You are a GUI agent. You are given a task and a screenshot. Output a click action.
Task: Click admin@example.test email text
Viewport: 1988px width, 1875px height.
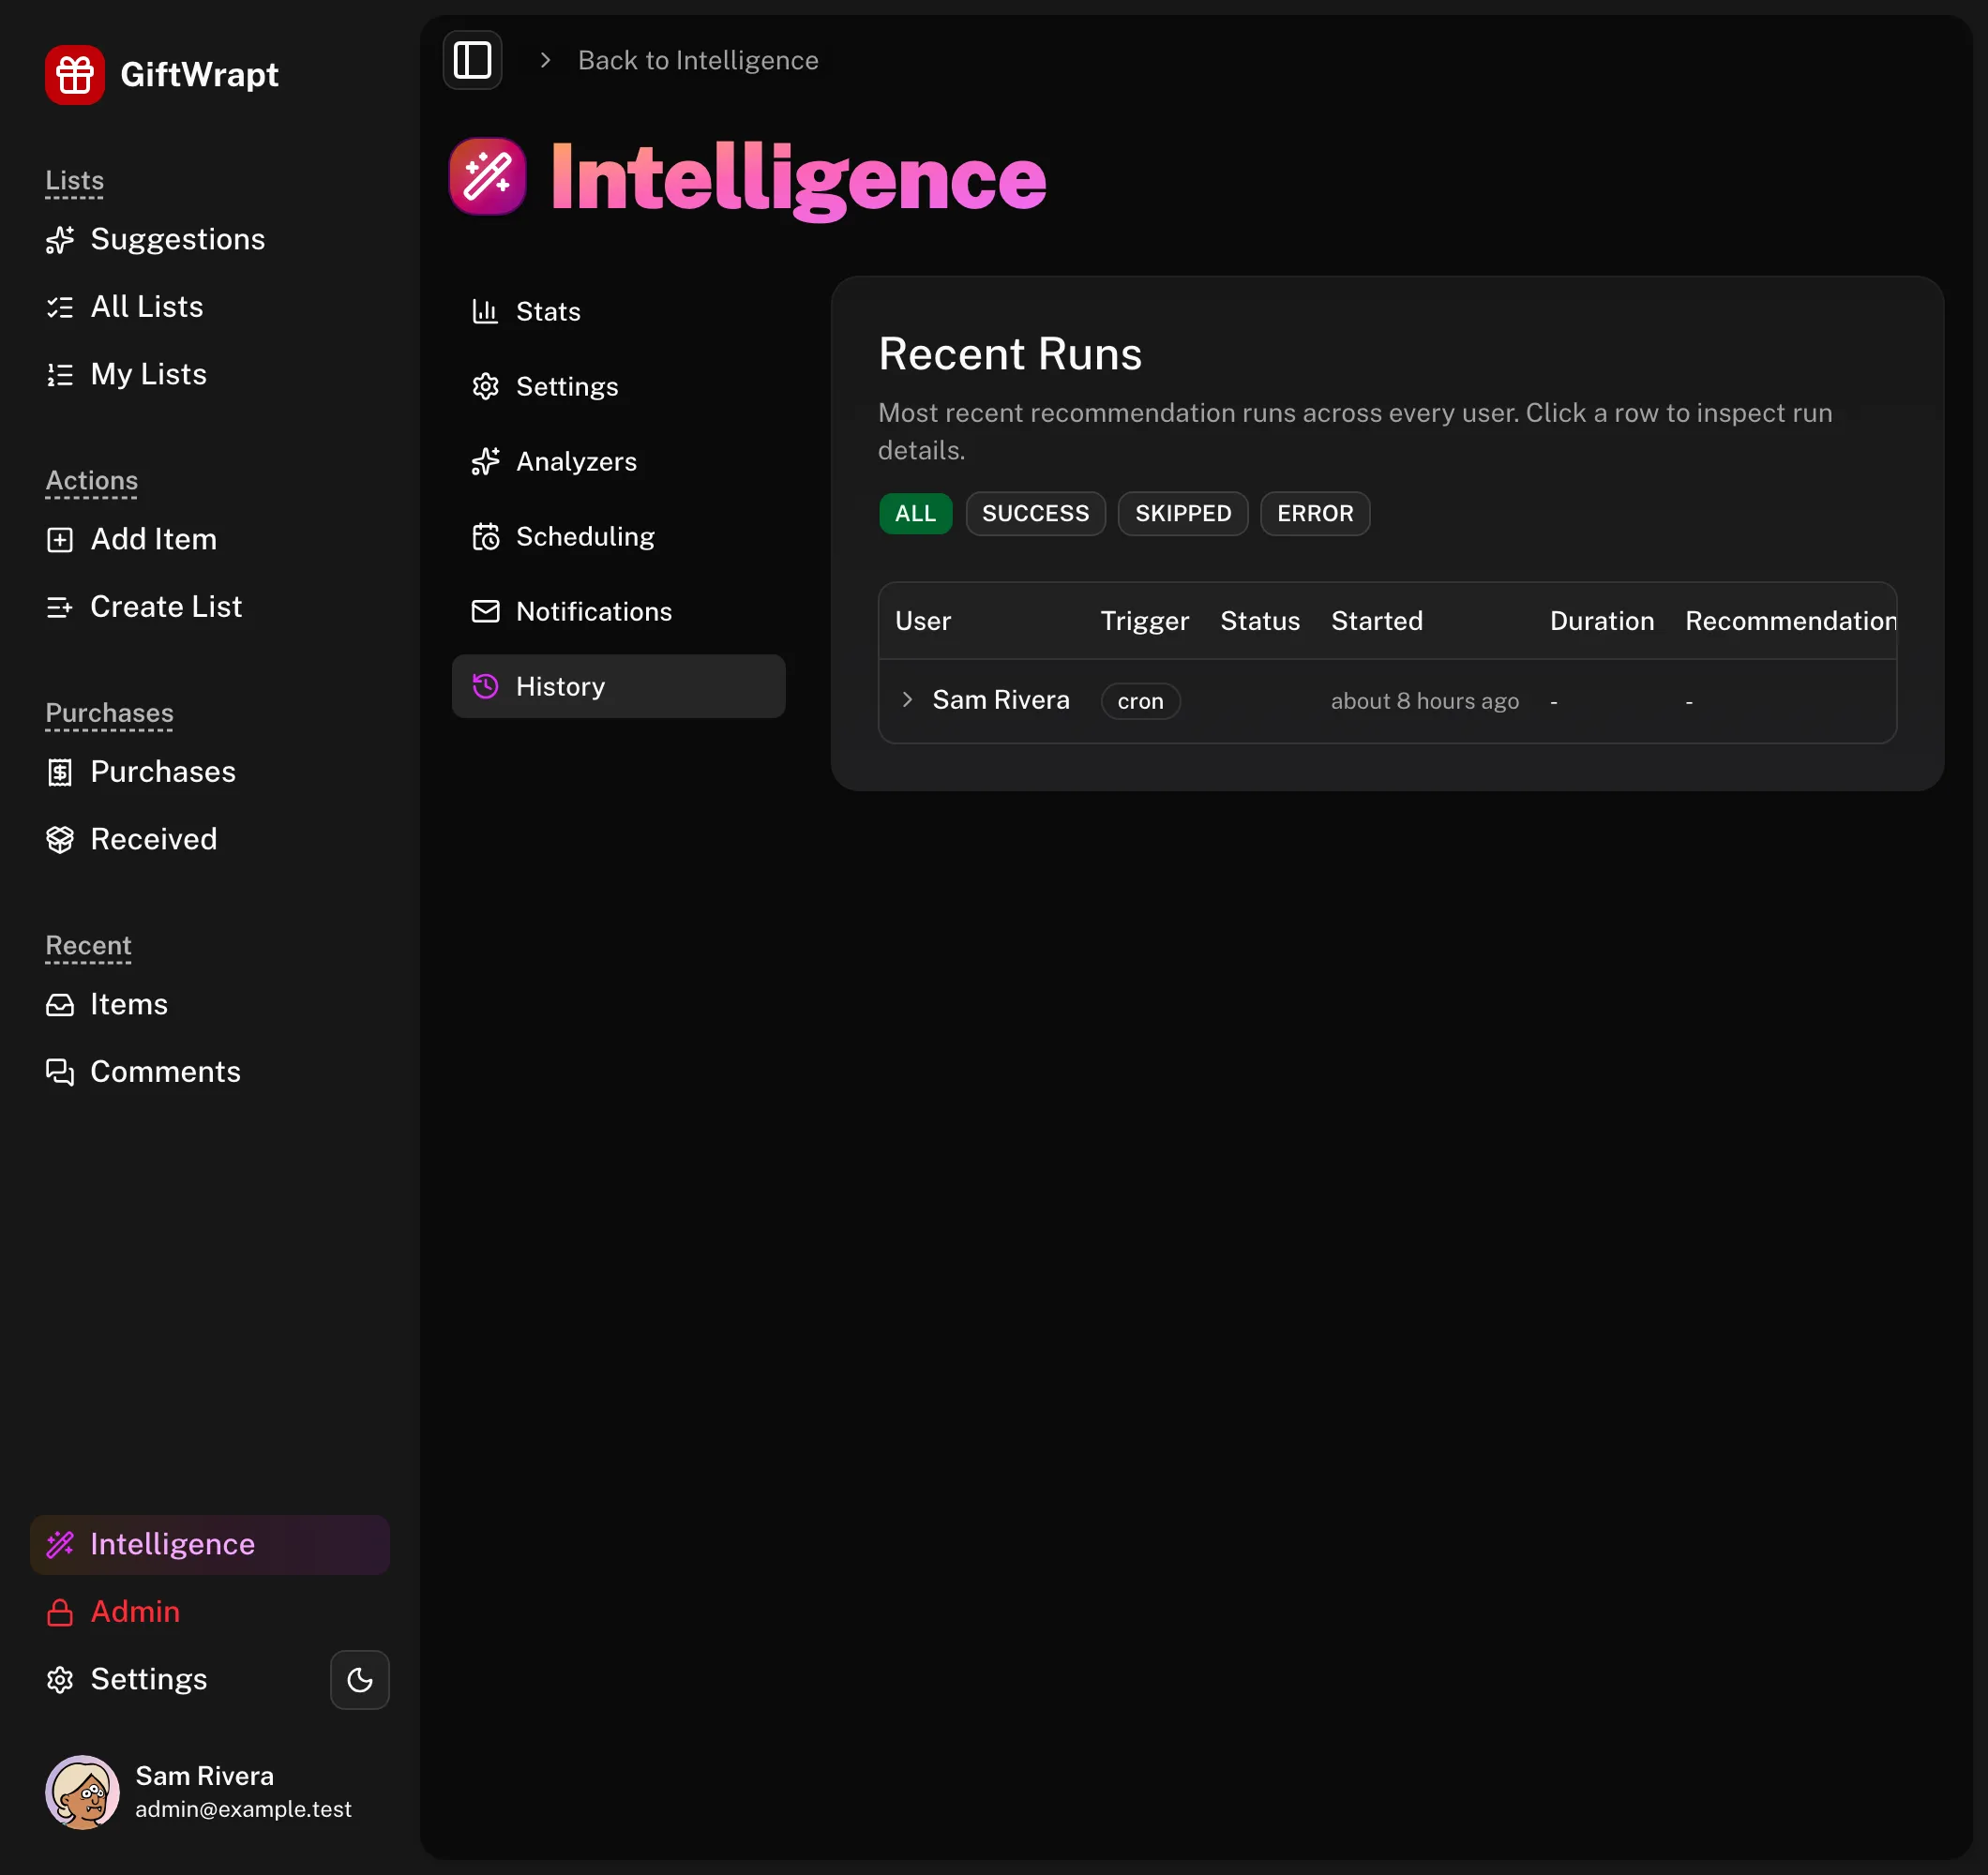point(243,1809)
